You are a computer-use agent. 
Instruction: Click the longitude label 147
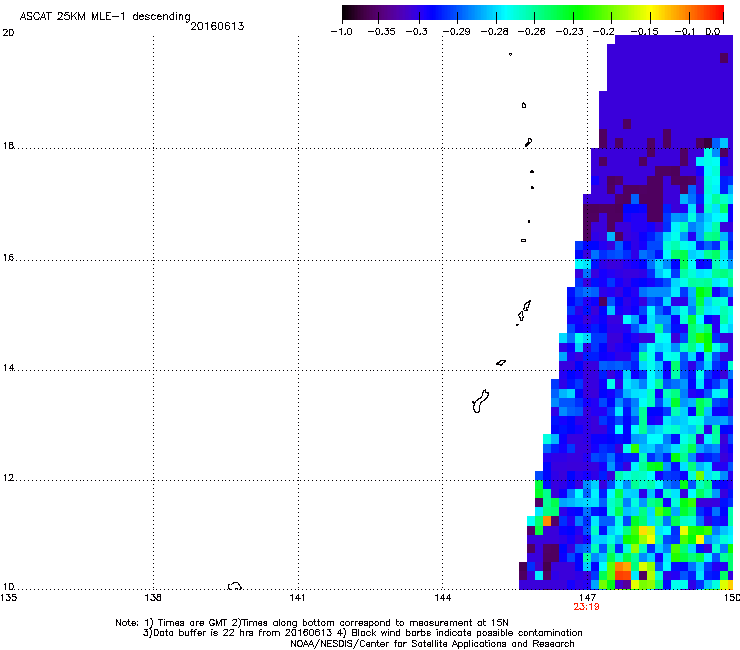[587, 598]
